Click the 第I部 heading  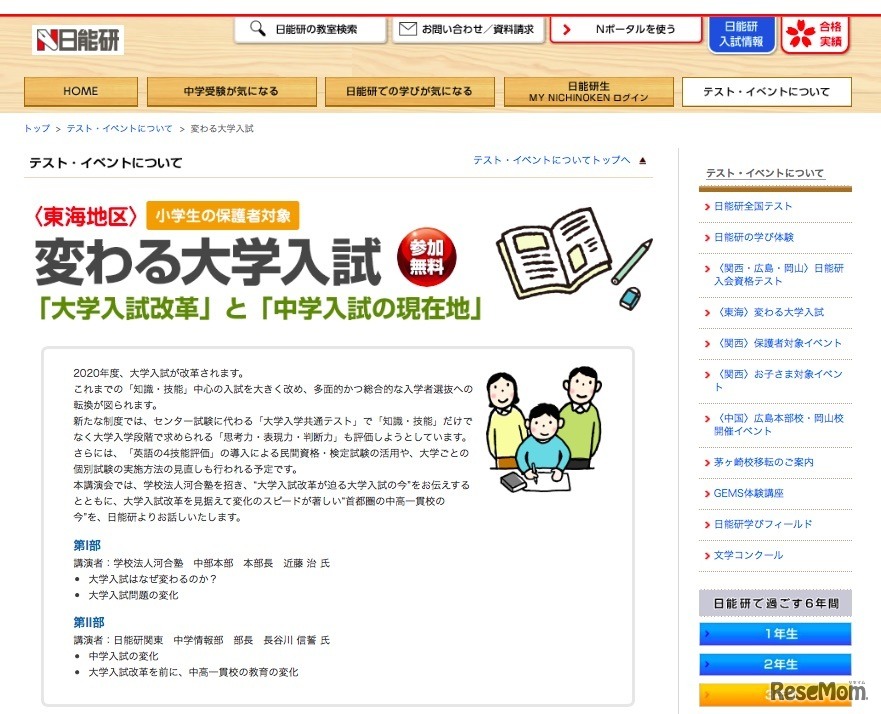87,545
